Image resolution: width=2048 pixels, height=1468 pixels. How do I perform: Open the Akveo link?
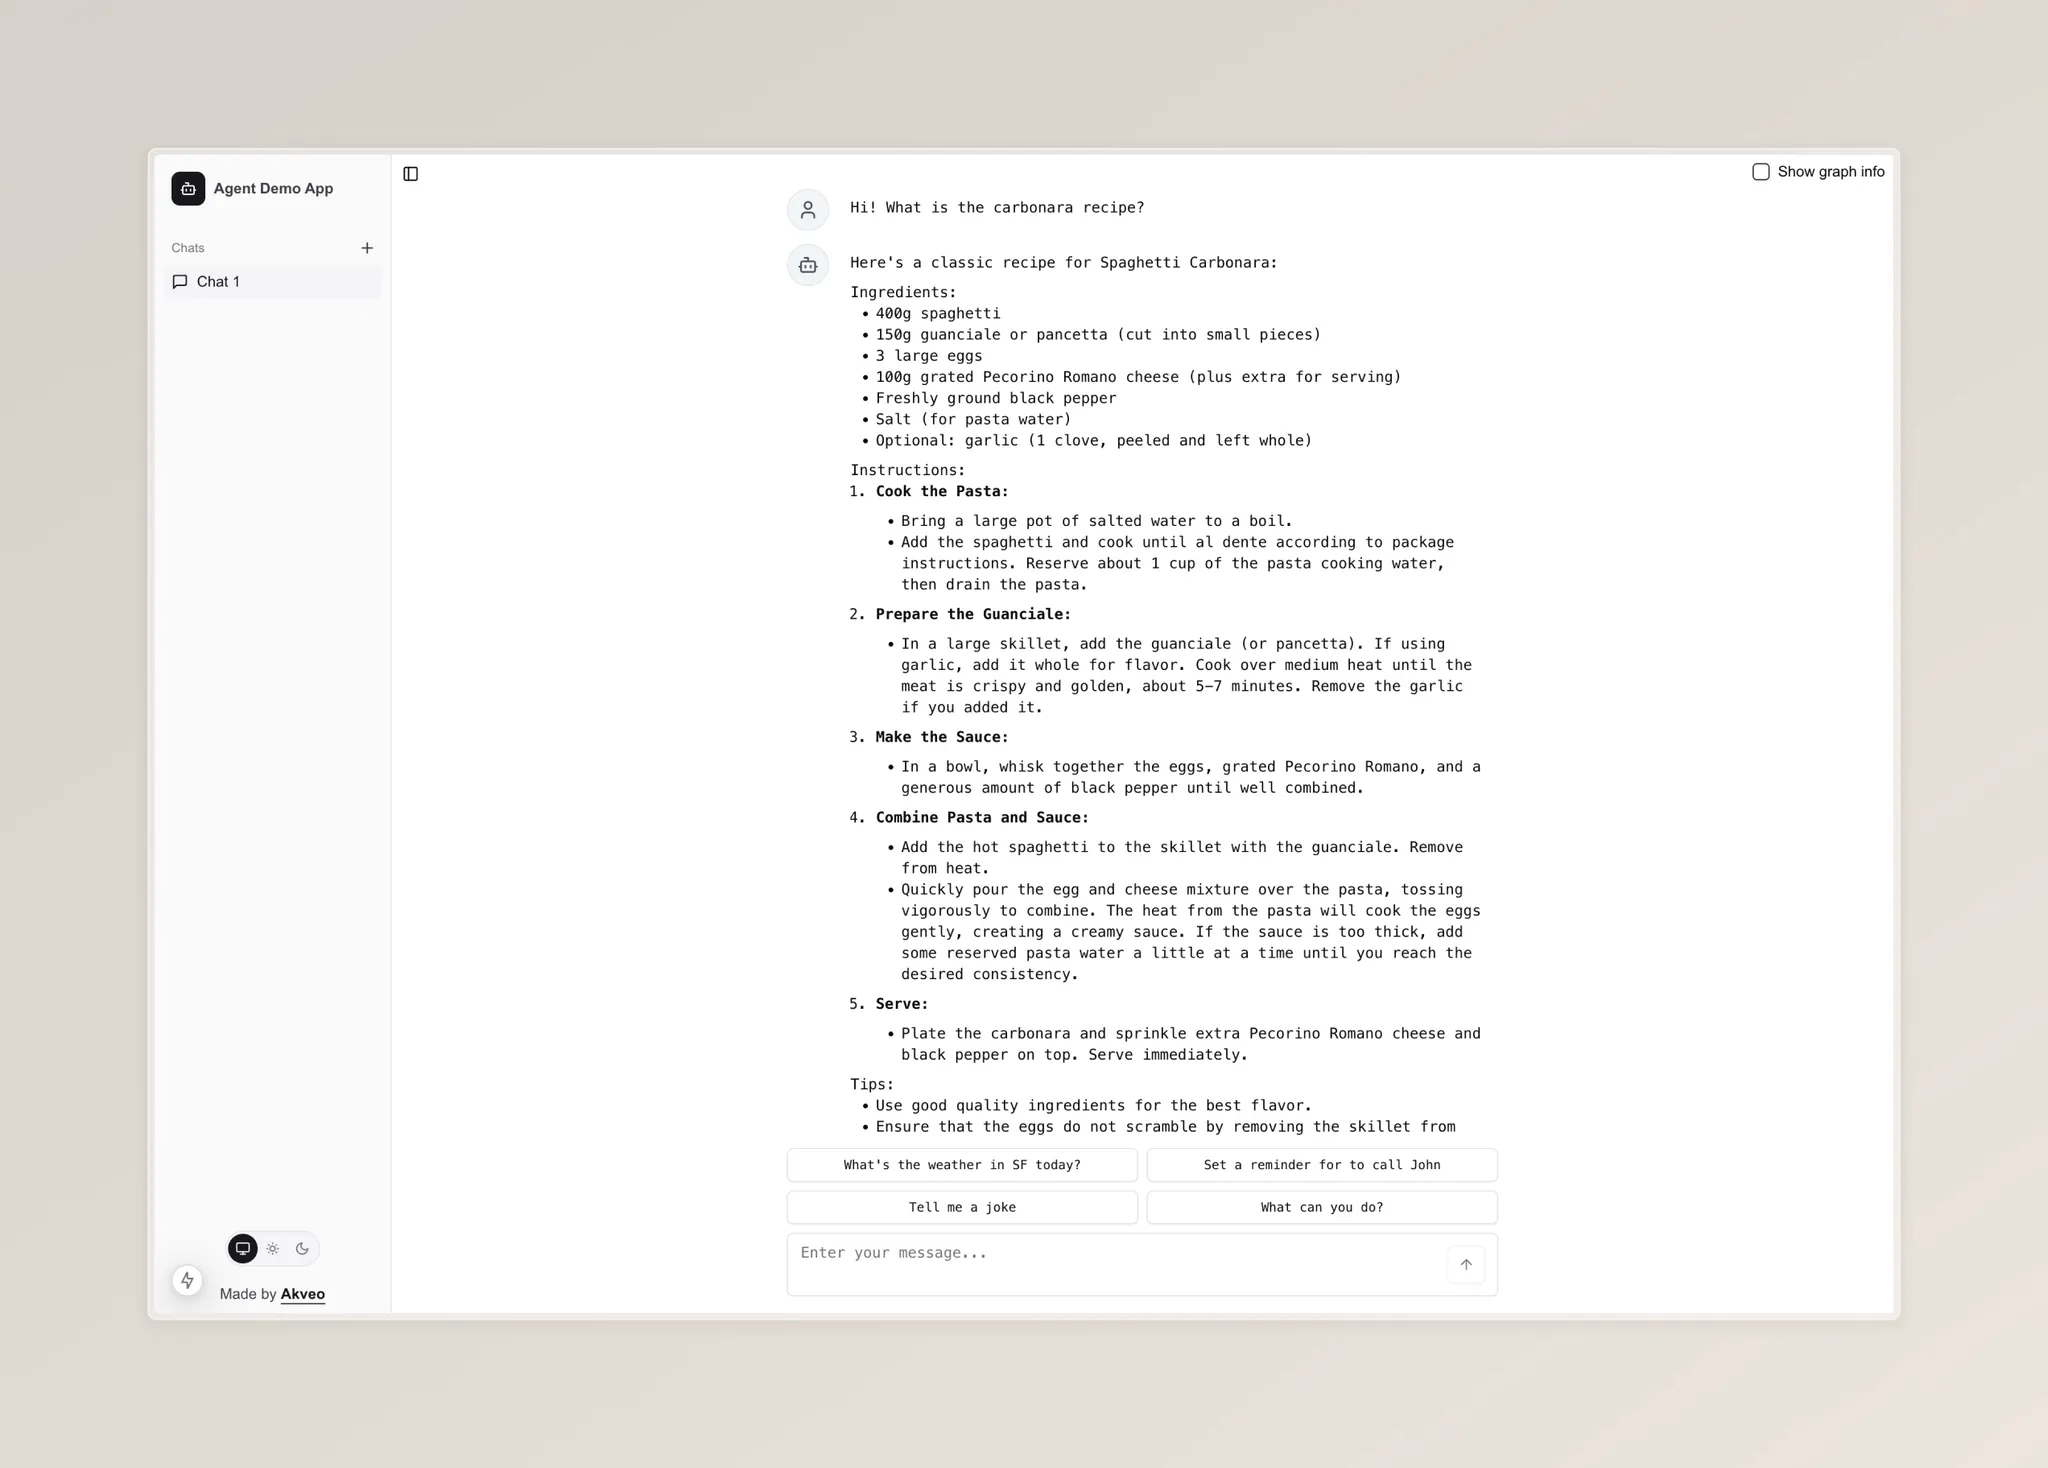(303, 1294)
